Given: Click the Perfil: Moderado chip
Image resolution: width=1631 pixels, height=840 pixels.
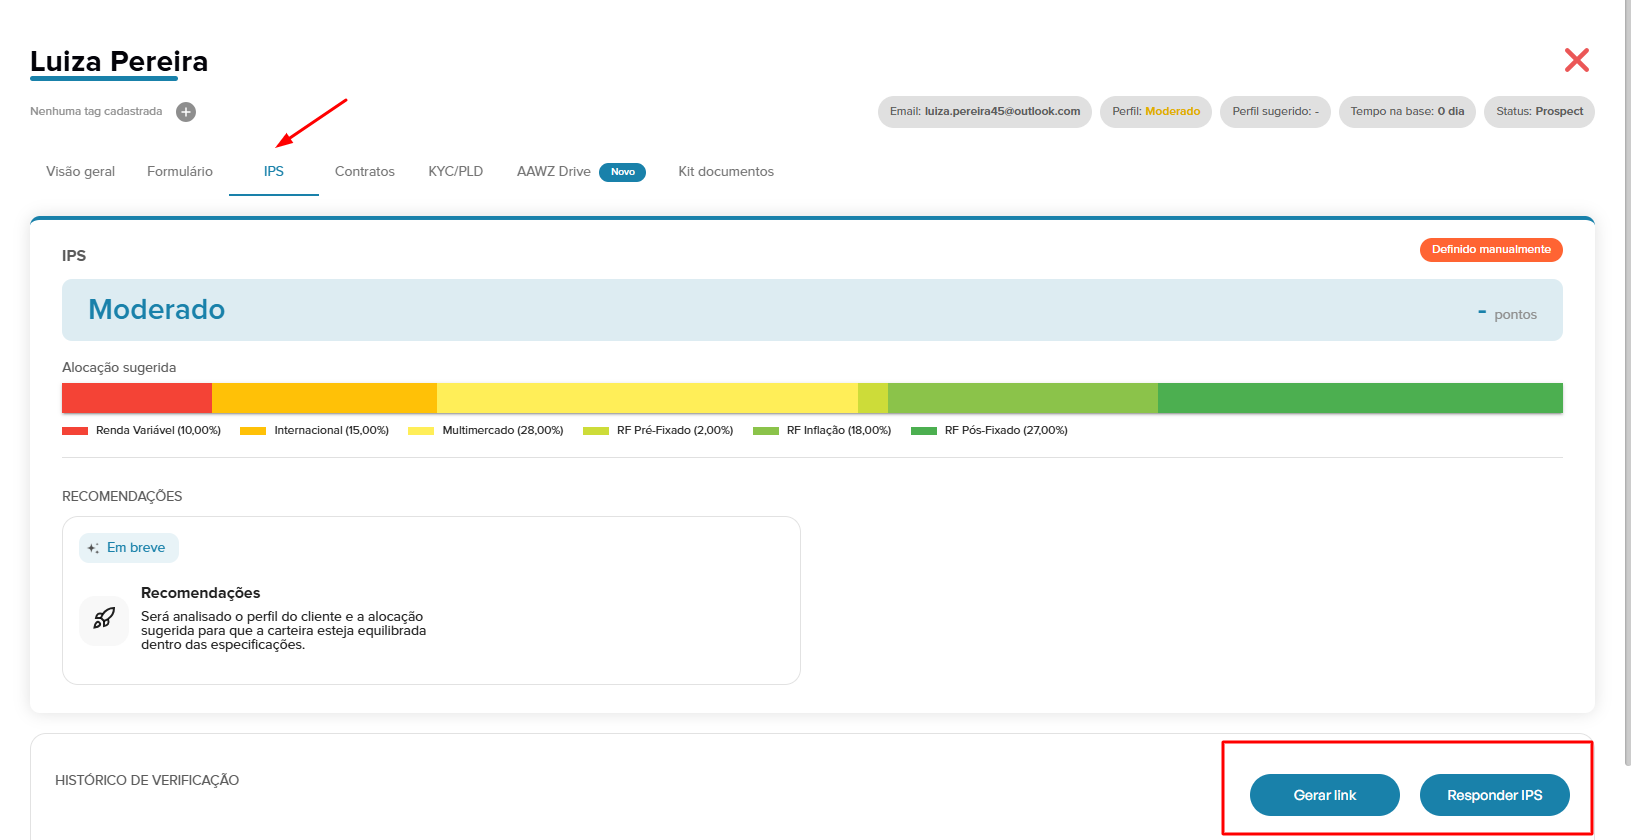Looking at the screenshot, I should click(1156, 112).
